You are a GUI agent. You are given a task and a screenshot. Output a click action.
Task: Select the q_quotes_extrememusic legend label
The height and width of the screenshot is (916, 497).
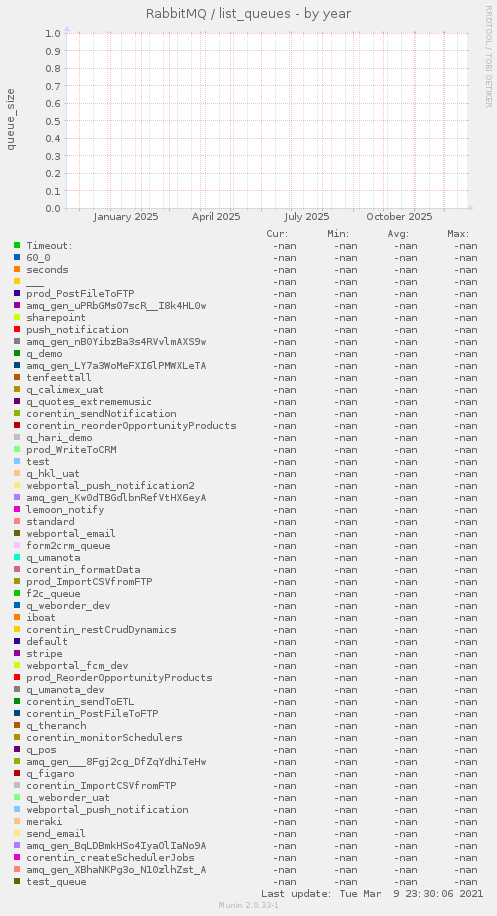[x=89, y=401]
